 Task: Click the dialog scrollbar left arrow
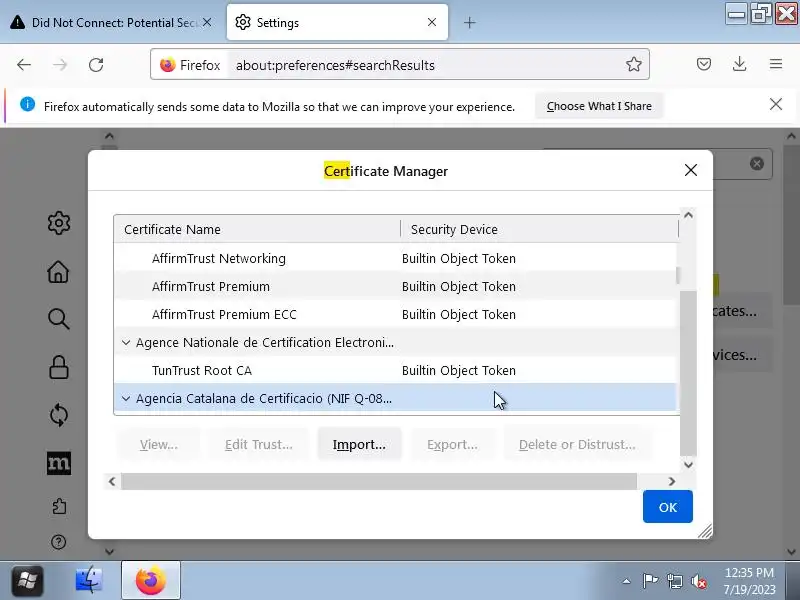click(x=112, y=481)
